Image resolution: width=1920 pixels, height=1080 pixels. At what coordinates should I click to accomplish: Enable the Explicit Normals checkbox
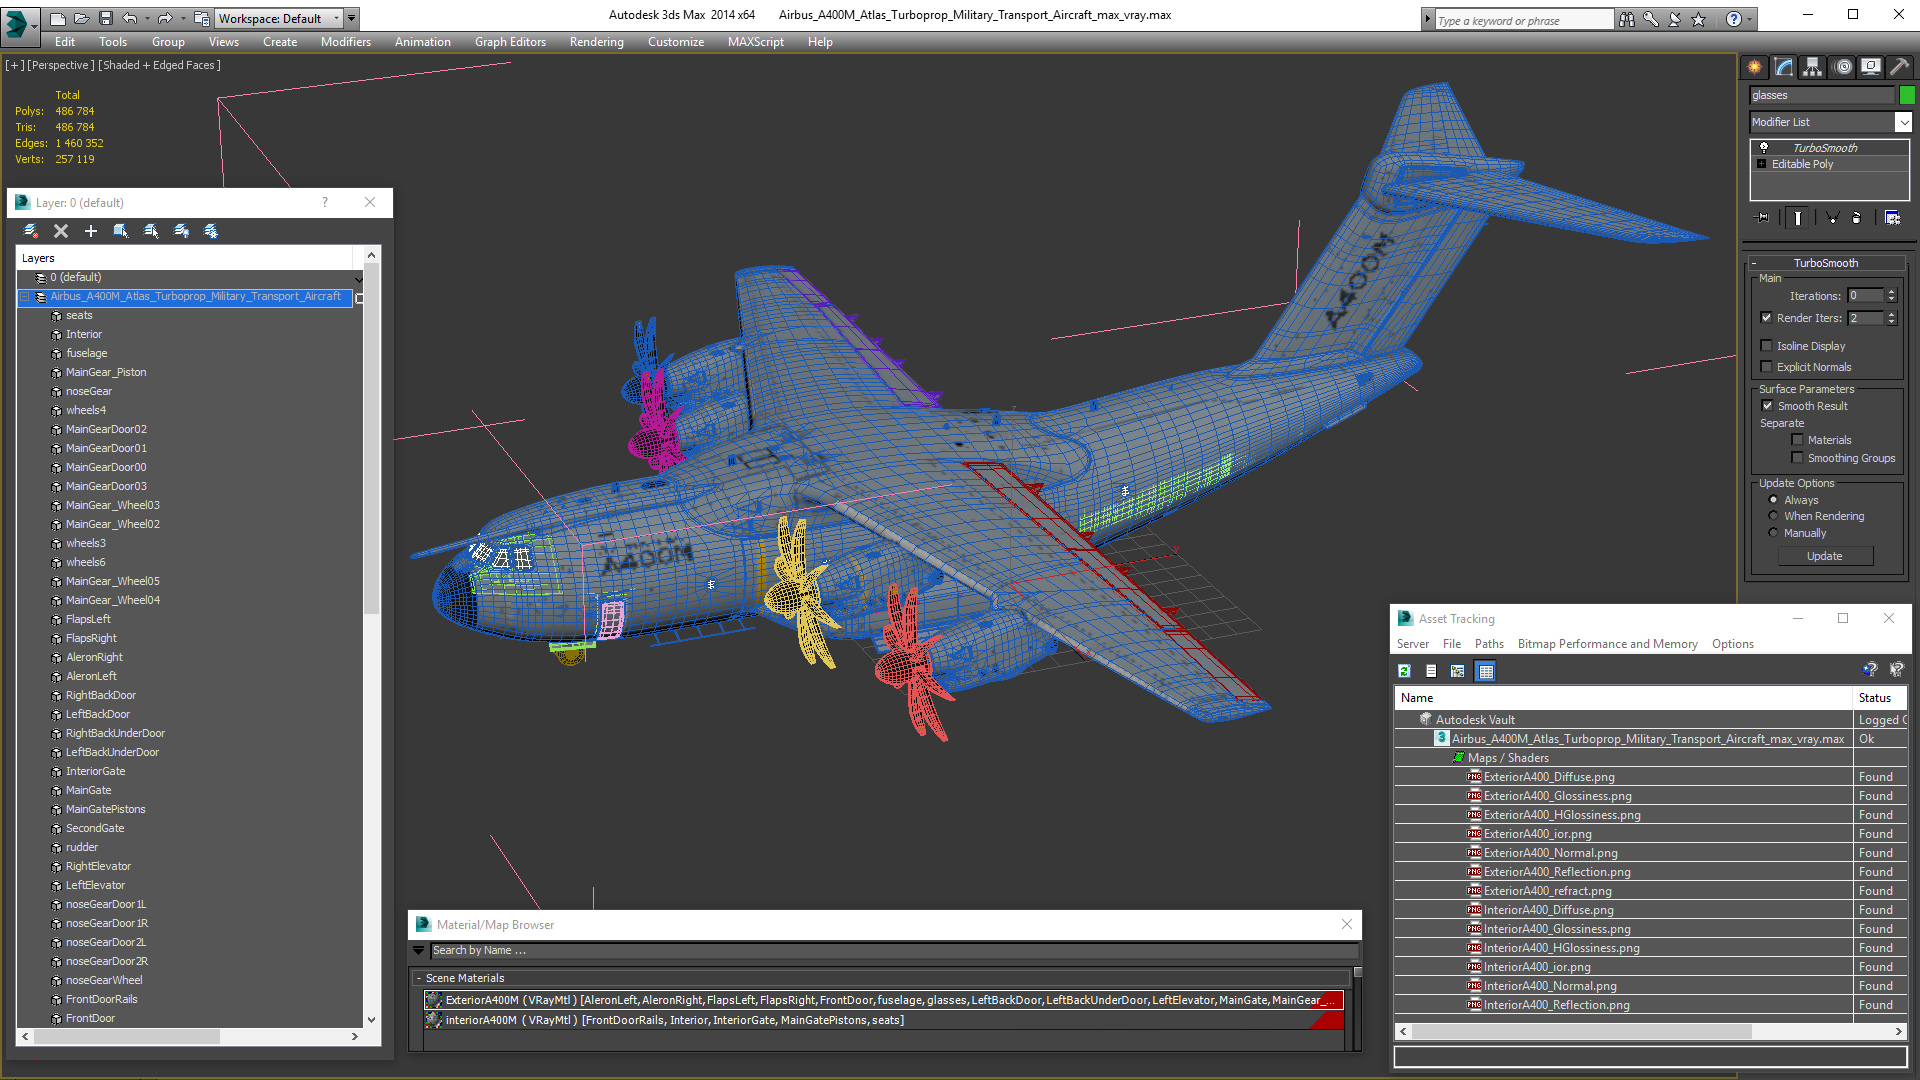tap(1766, 367)
